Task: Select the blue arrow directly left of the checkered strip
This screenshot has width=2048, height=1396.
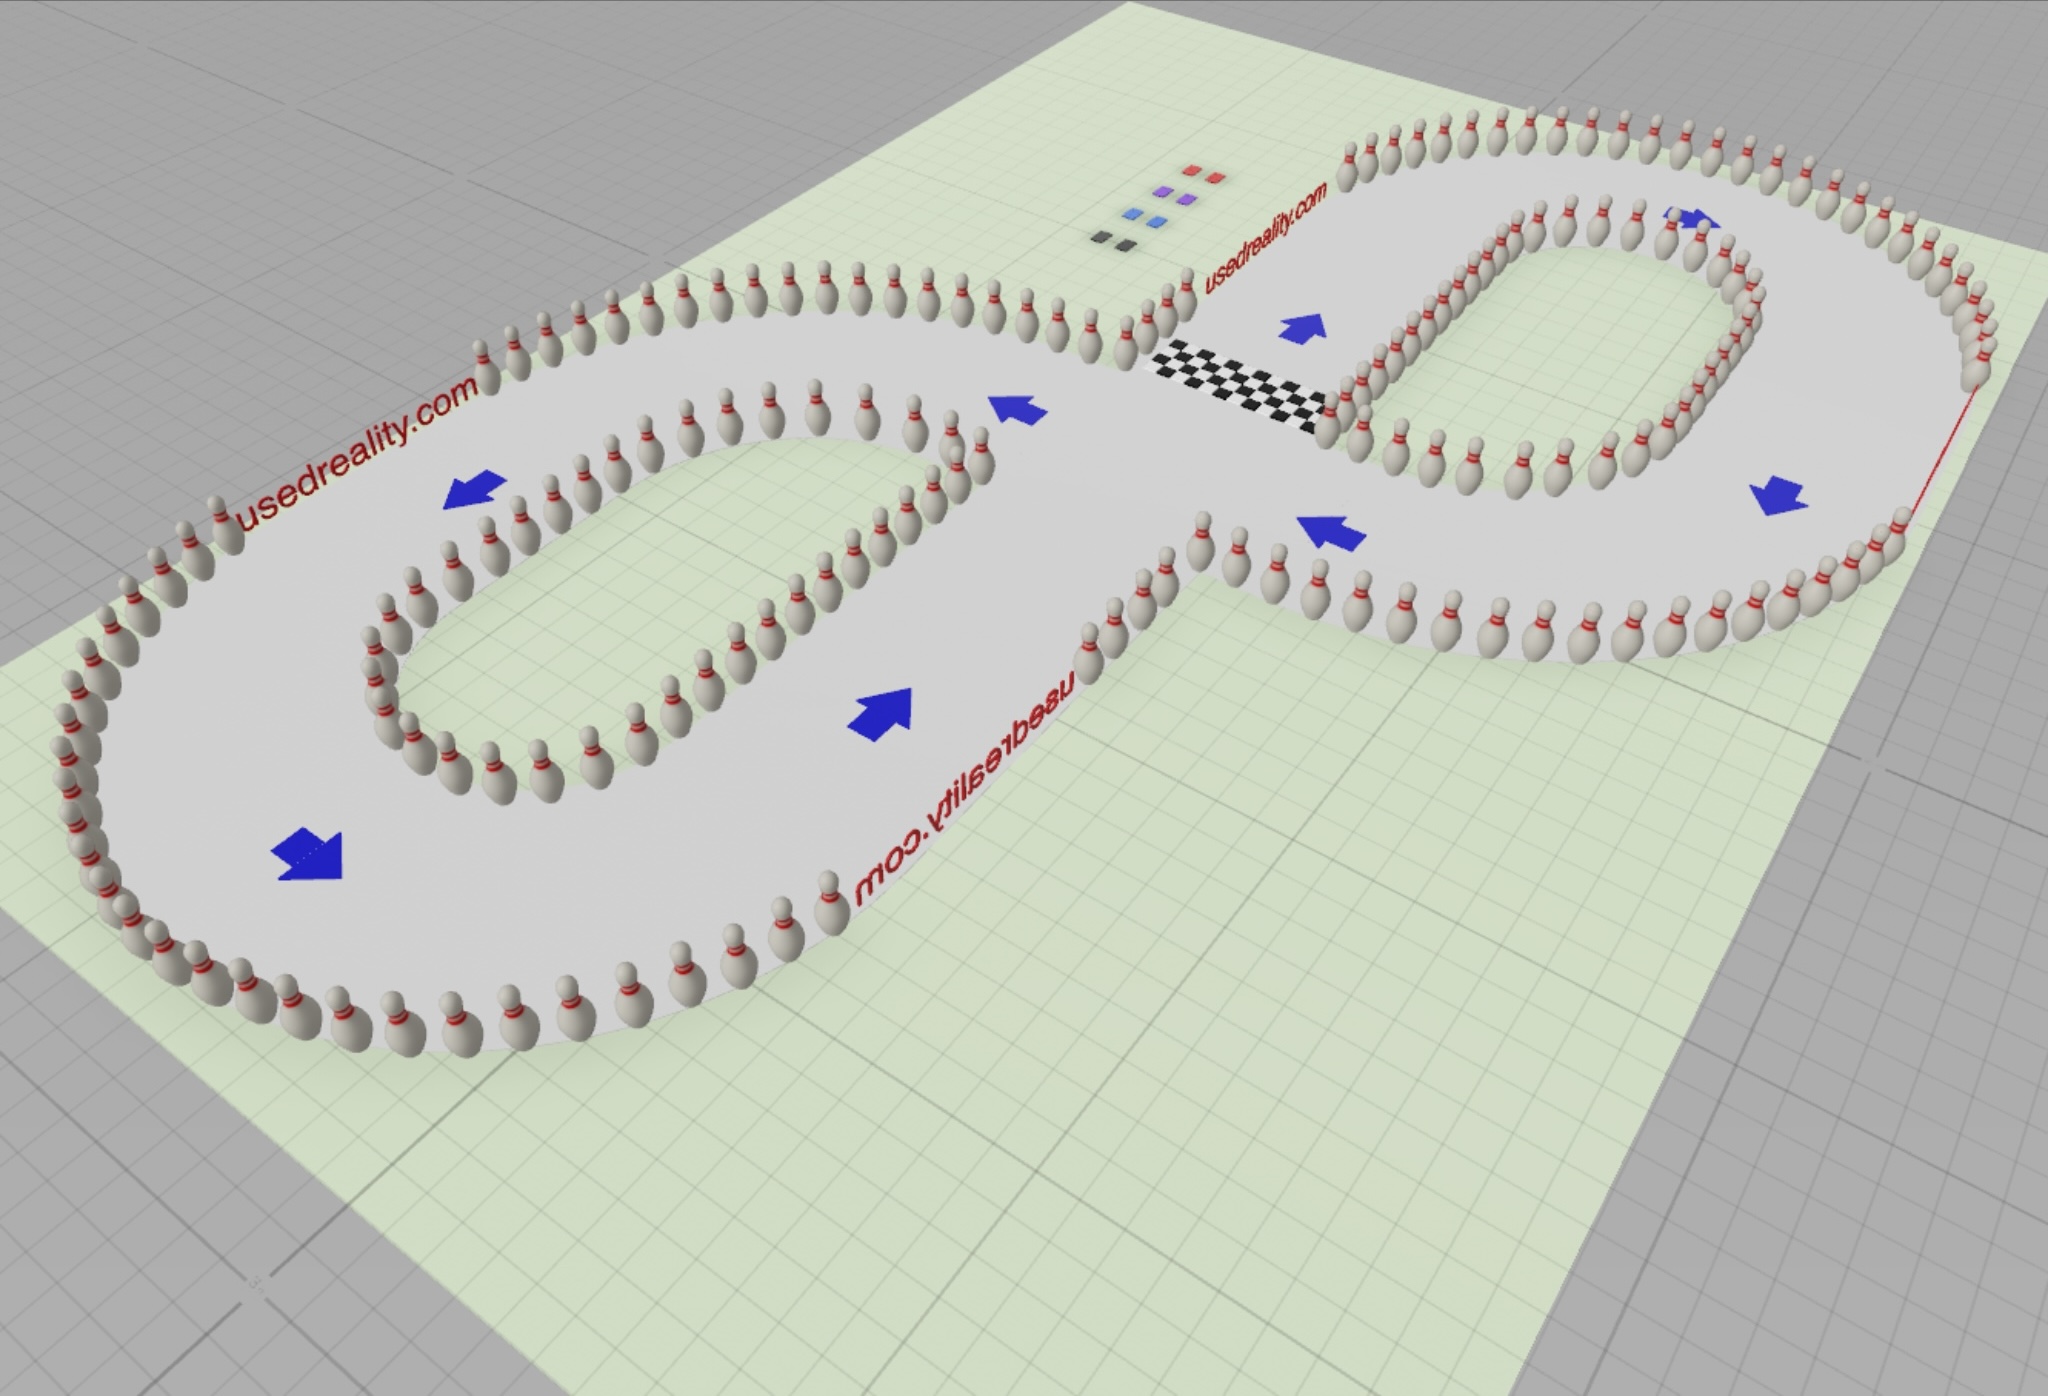Action: (x=1018, y=408)
